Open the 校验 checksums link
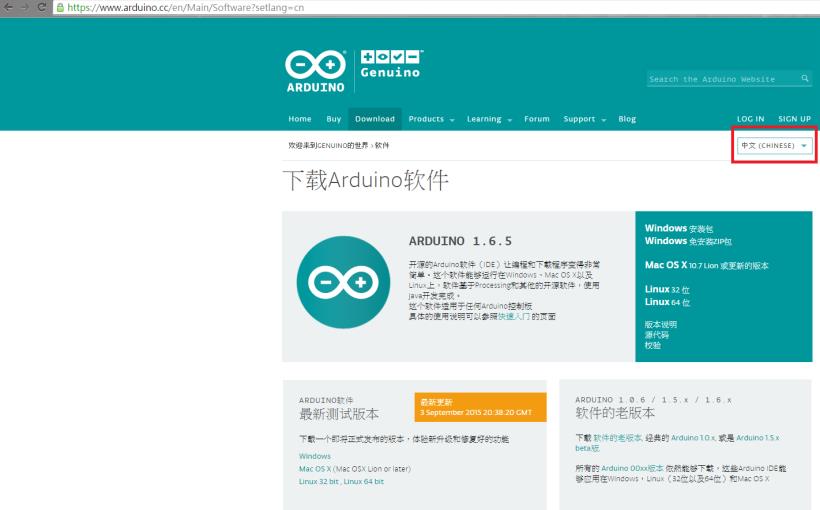820x510 pixels. click(x=652, y=345)
